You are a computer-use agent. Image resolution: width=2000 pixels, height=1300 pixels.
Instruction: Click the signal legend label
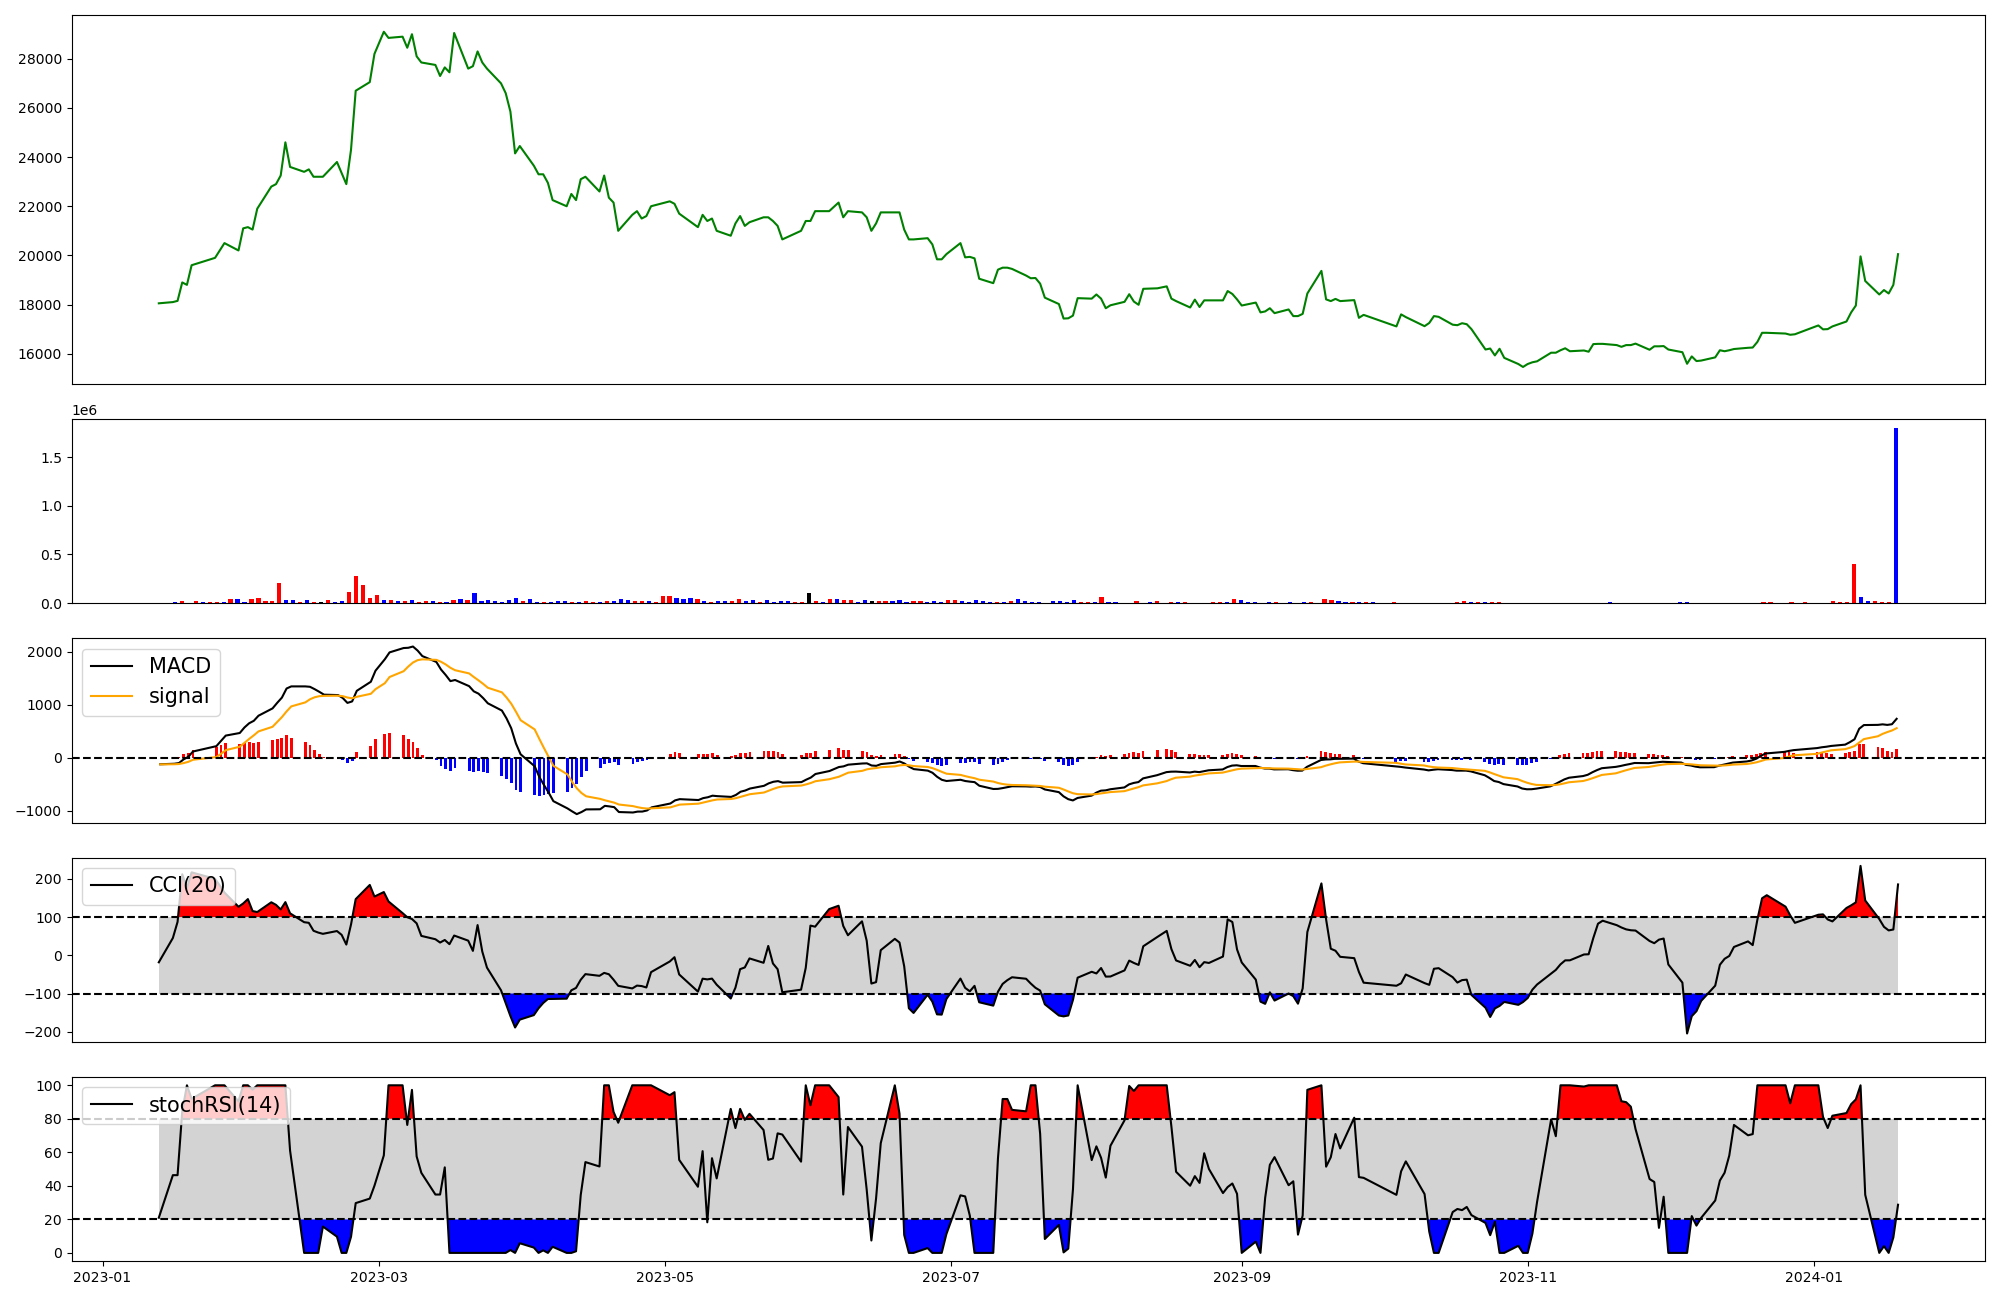click(x=179, y=696)
